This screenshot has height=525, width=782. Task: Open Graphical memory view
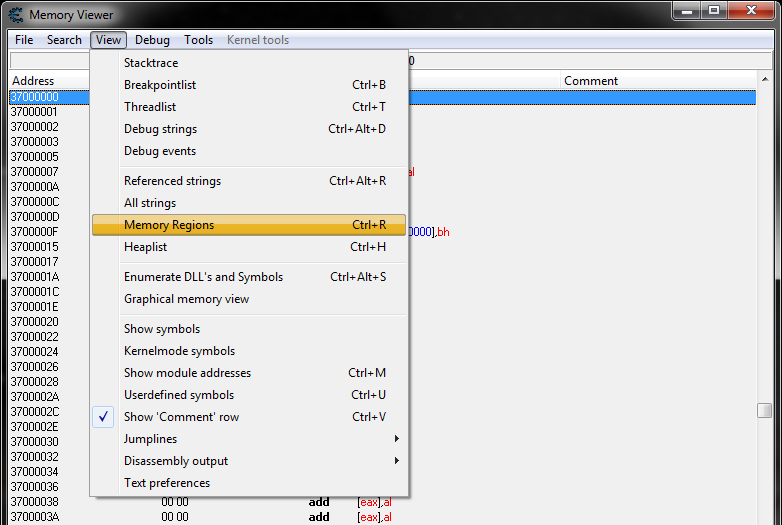pyautogui.click(x=186, y=299)
